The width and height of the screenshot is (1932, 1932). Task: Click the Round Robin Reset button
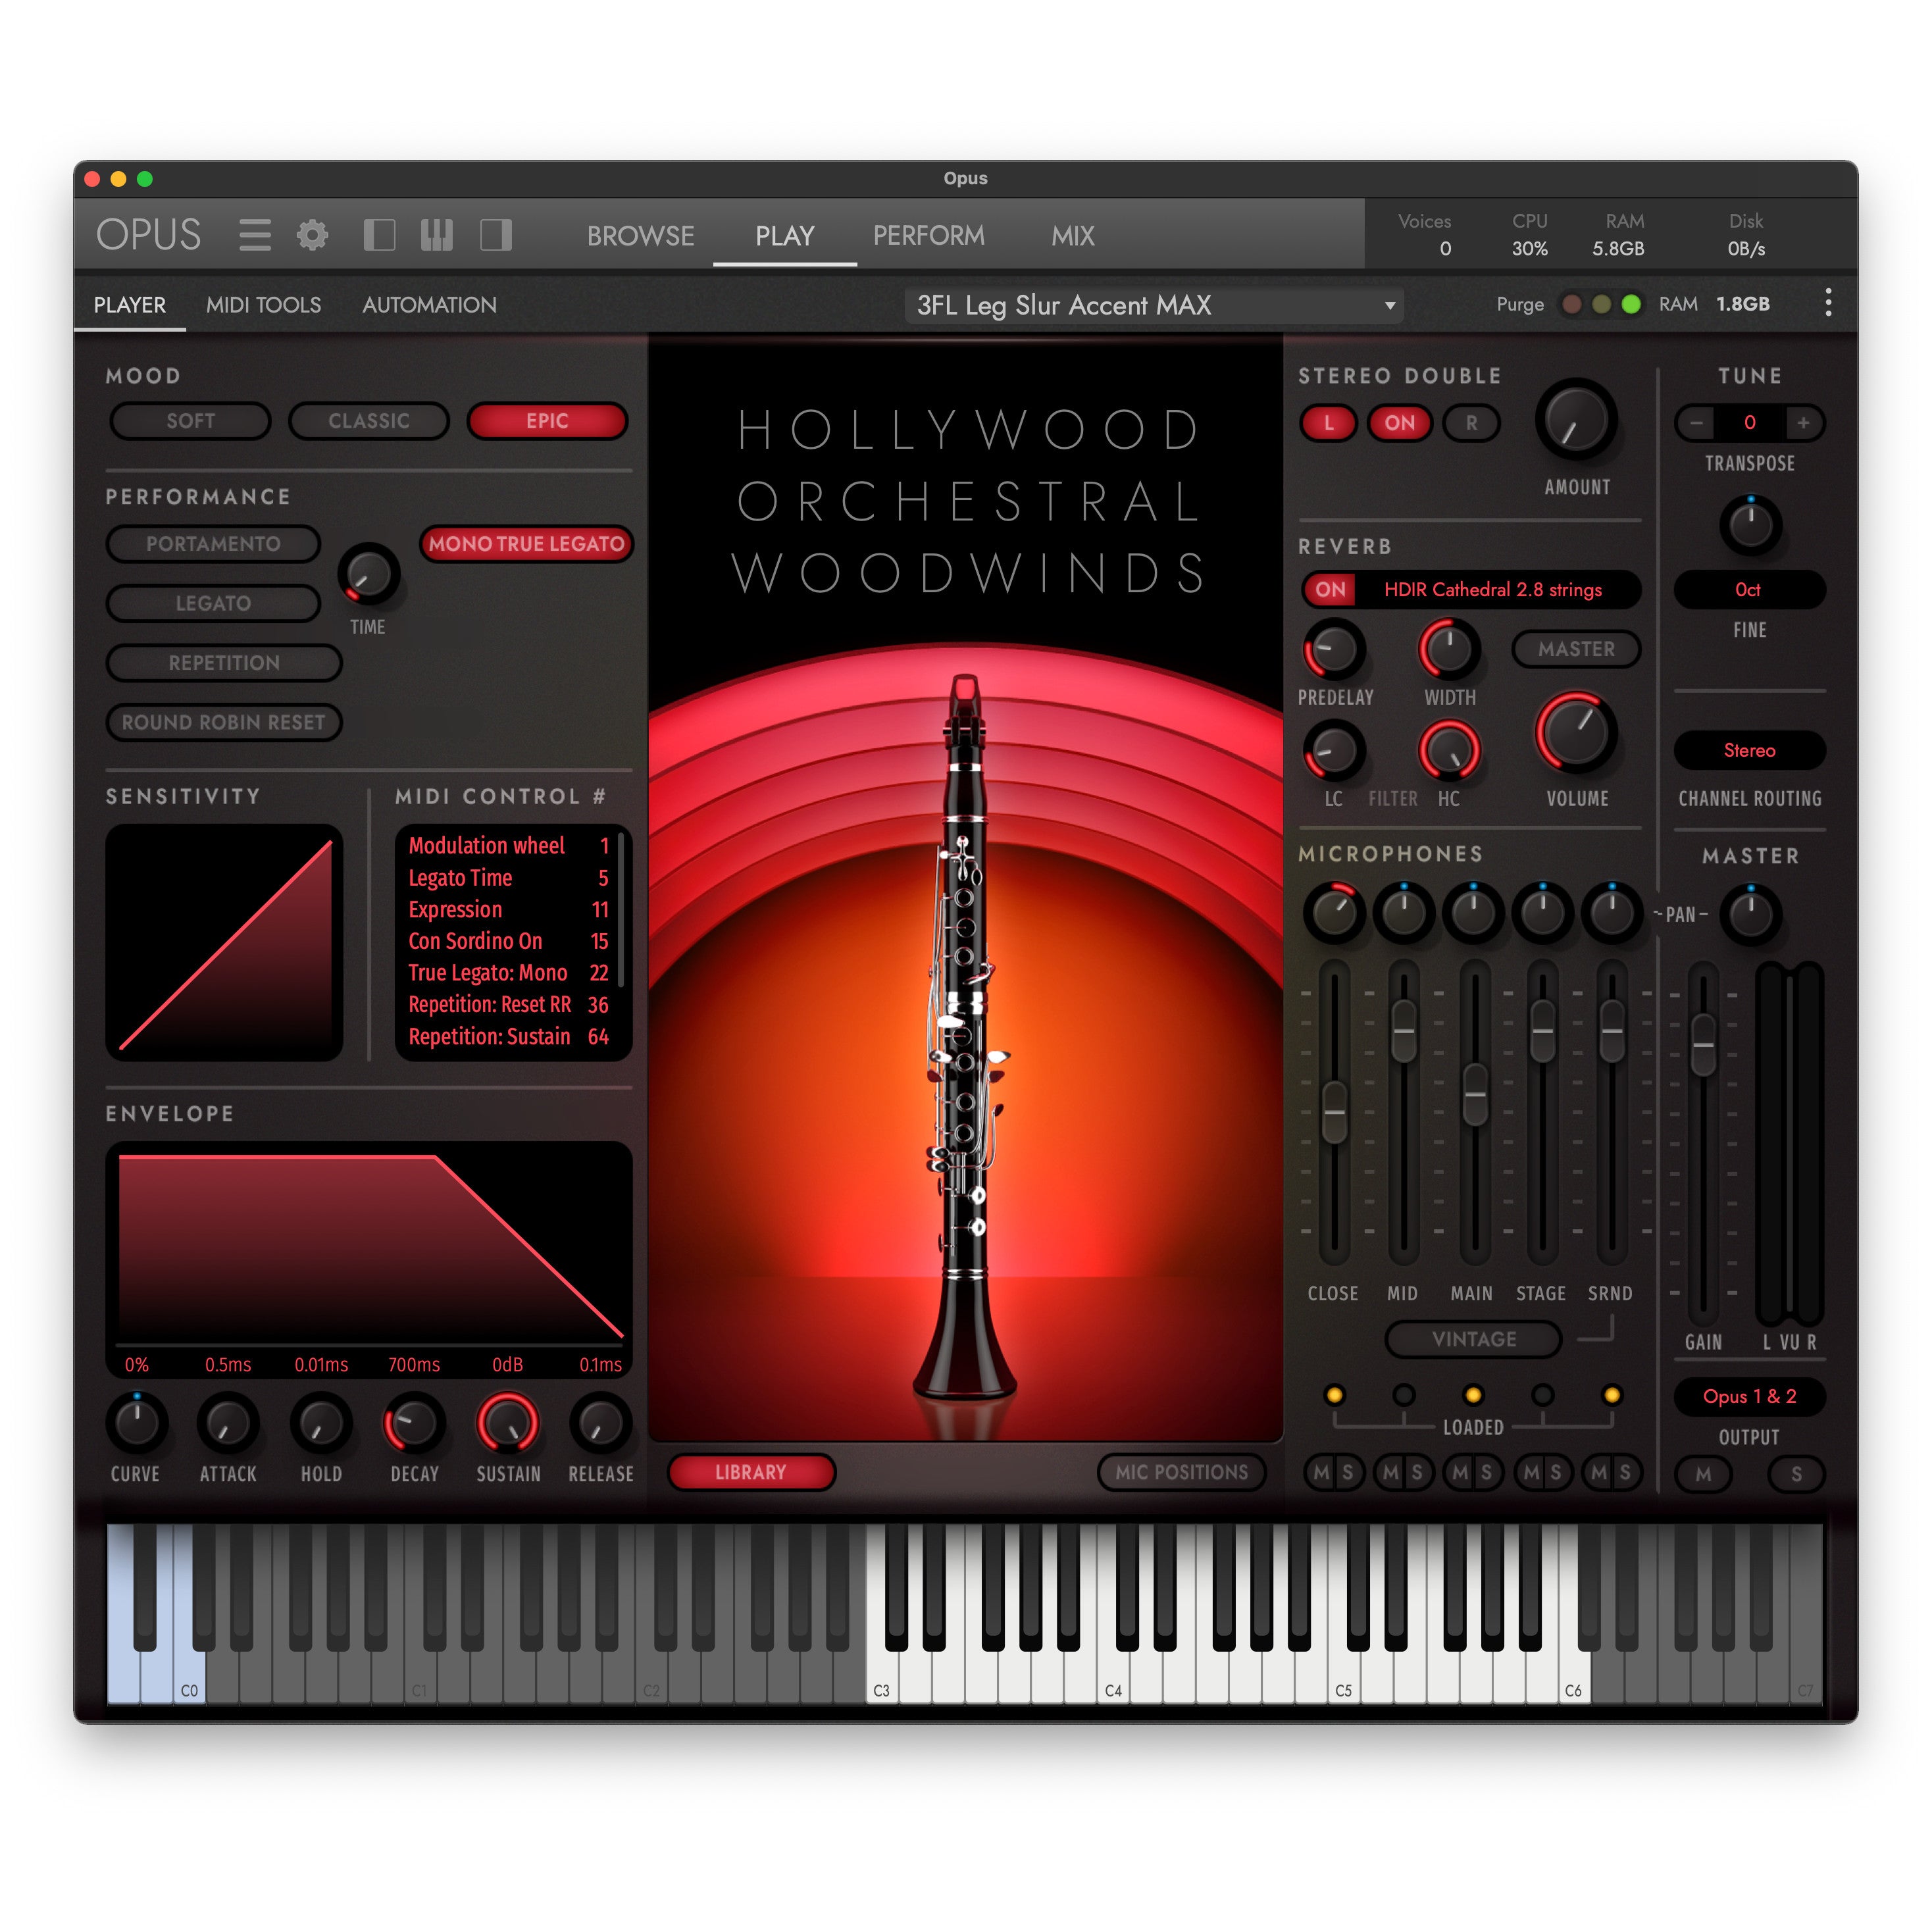coord(224,722)
